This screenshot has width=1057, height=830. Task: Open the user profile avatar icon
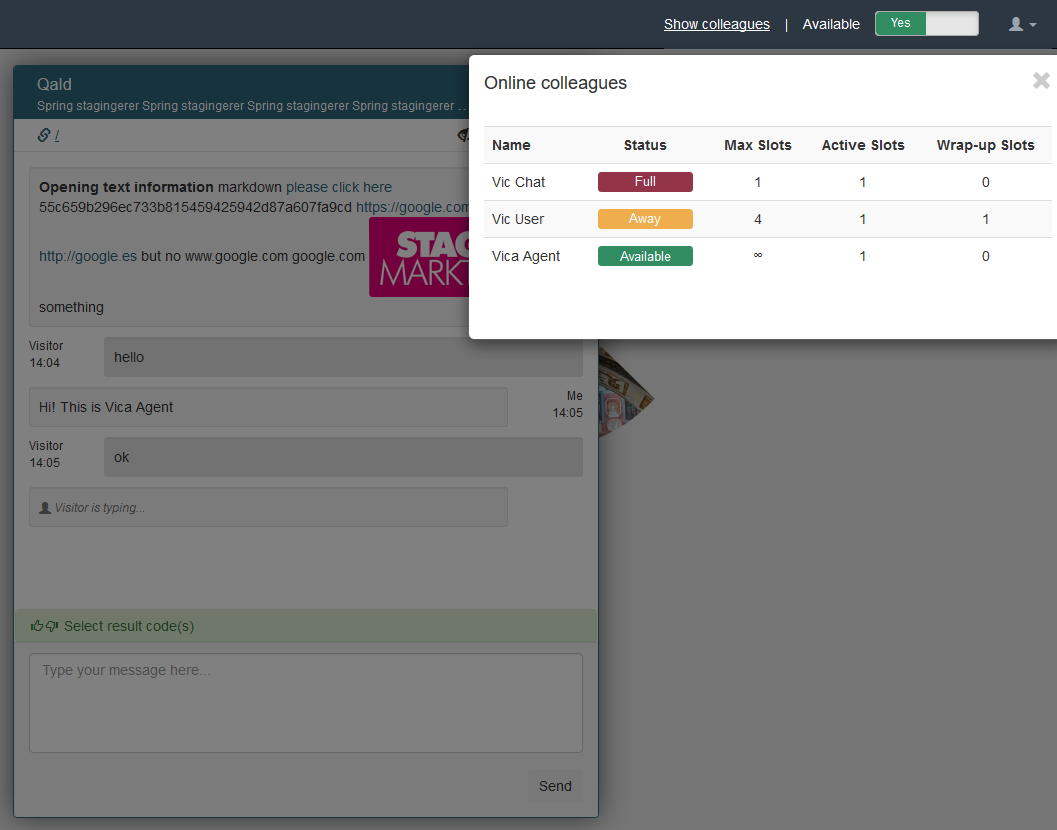1015,23
